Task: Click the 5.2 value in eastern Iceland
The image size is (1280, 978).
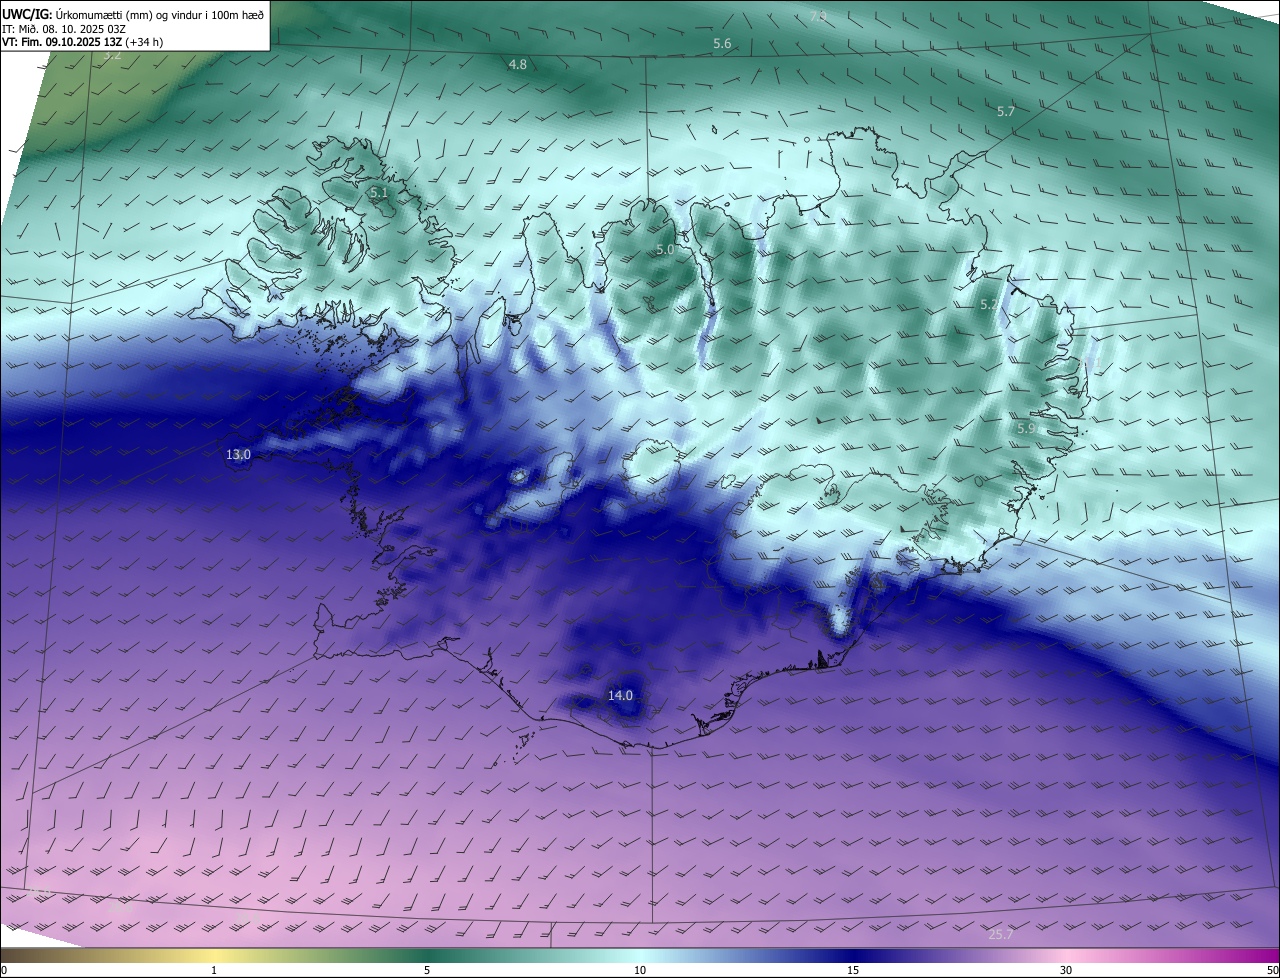Action: 988,304
